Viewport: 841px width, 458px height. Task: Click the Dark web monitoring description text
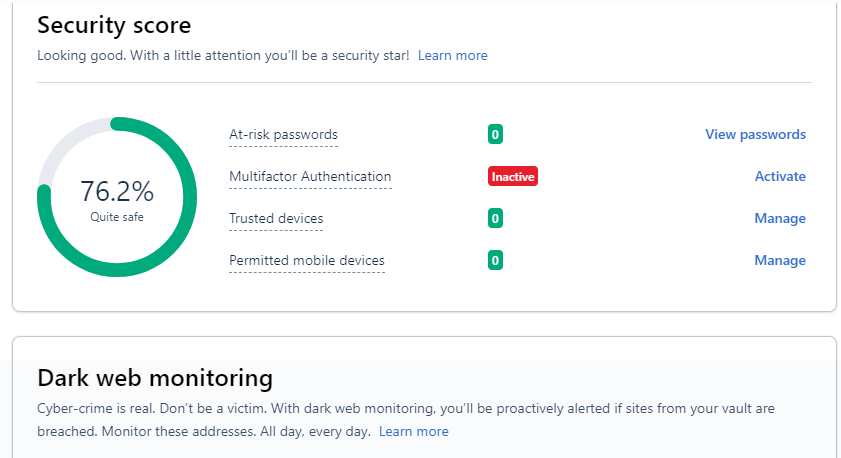[405, 420]
